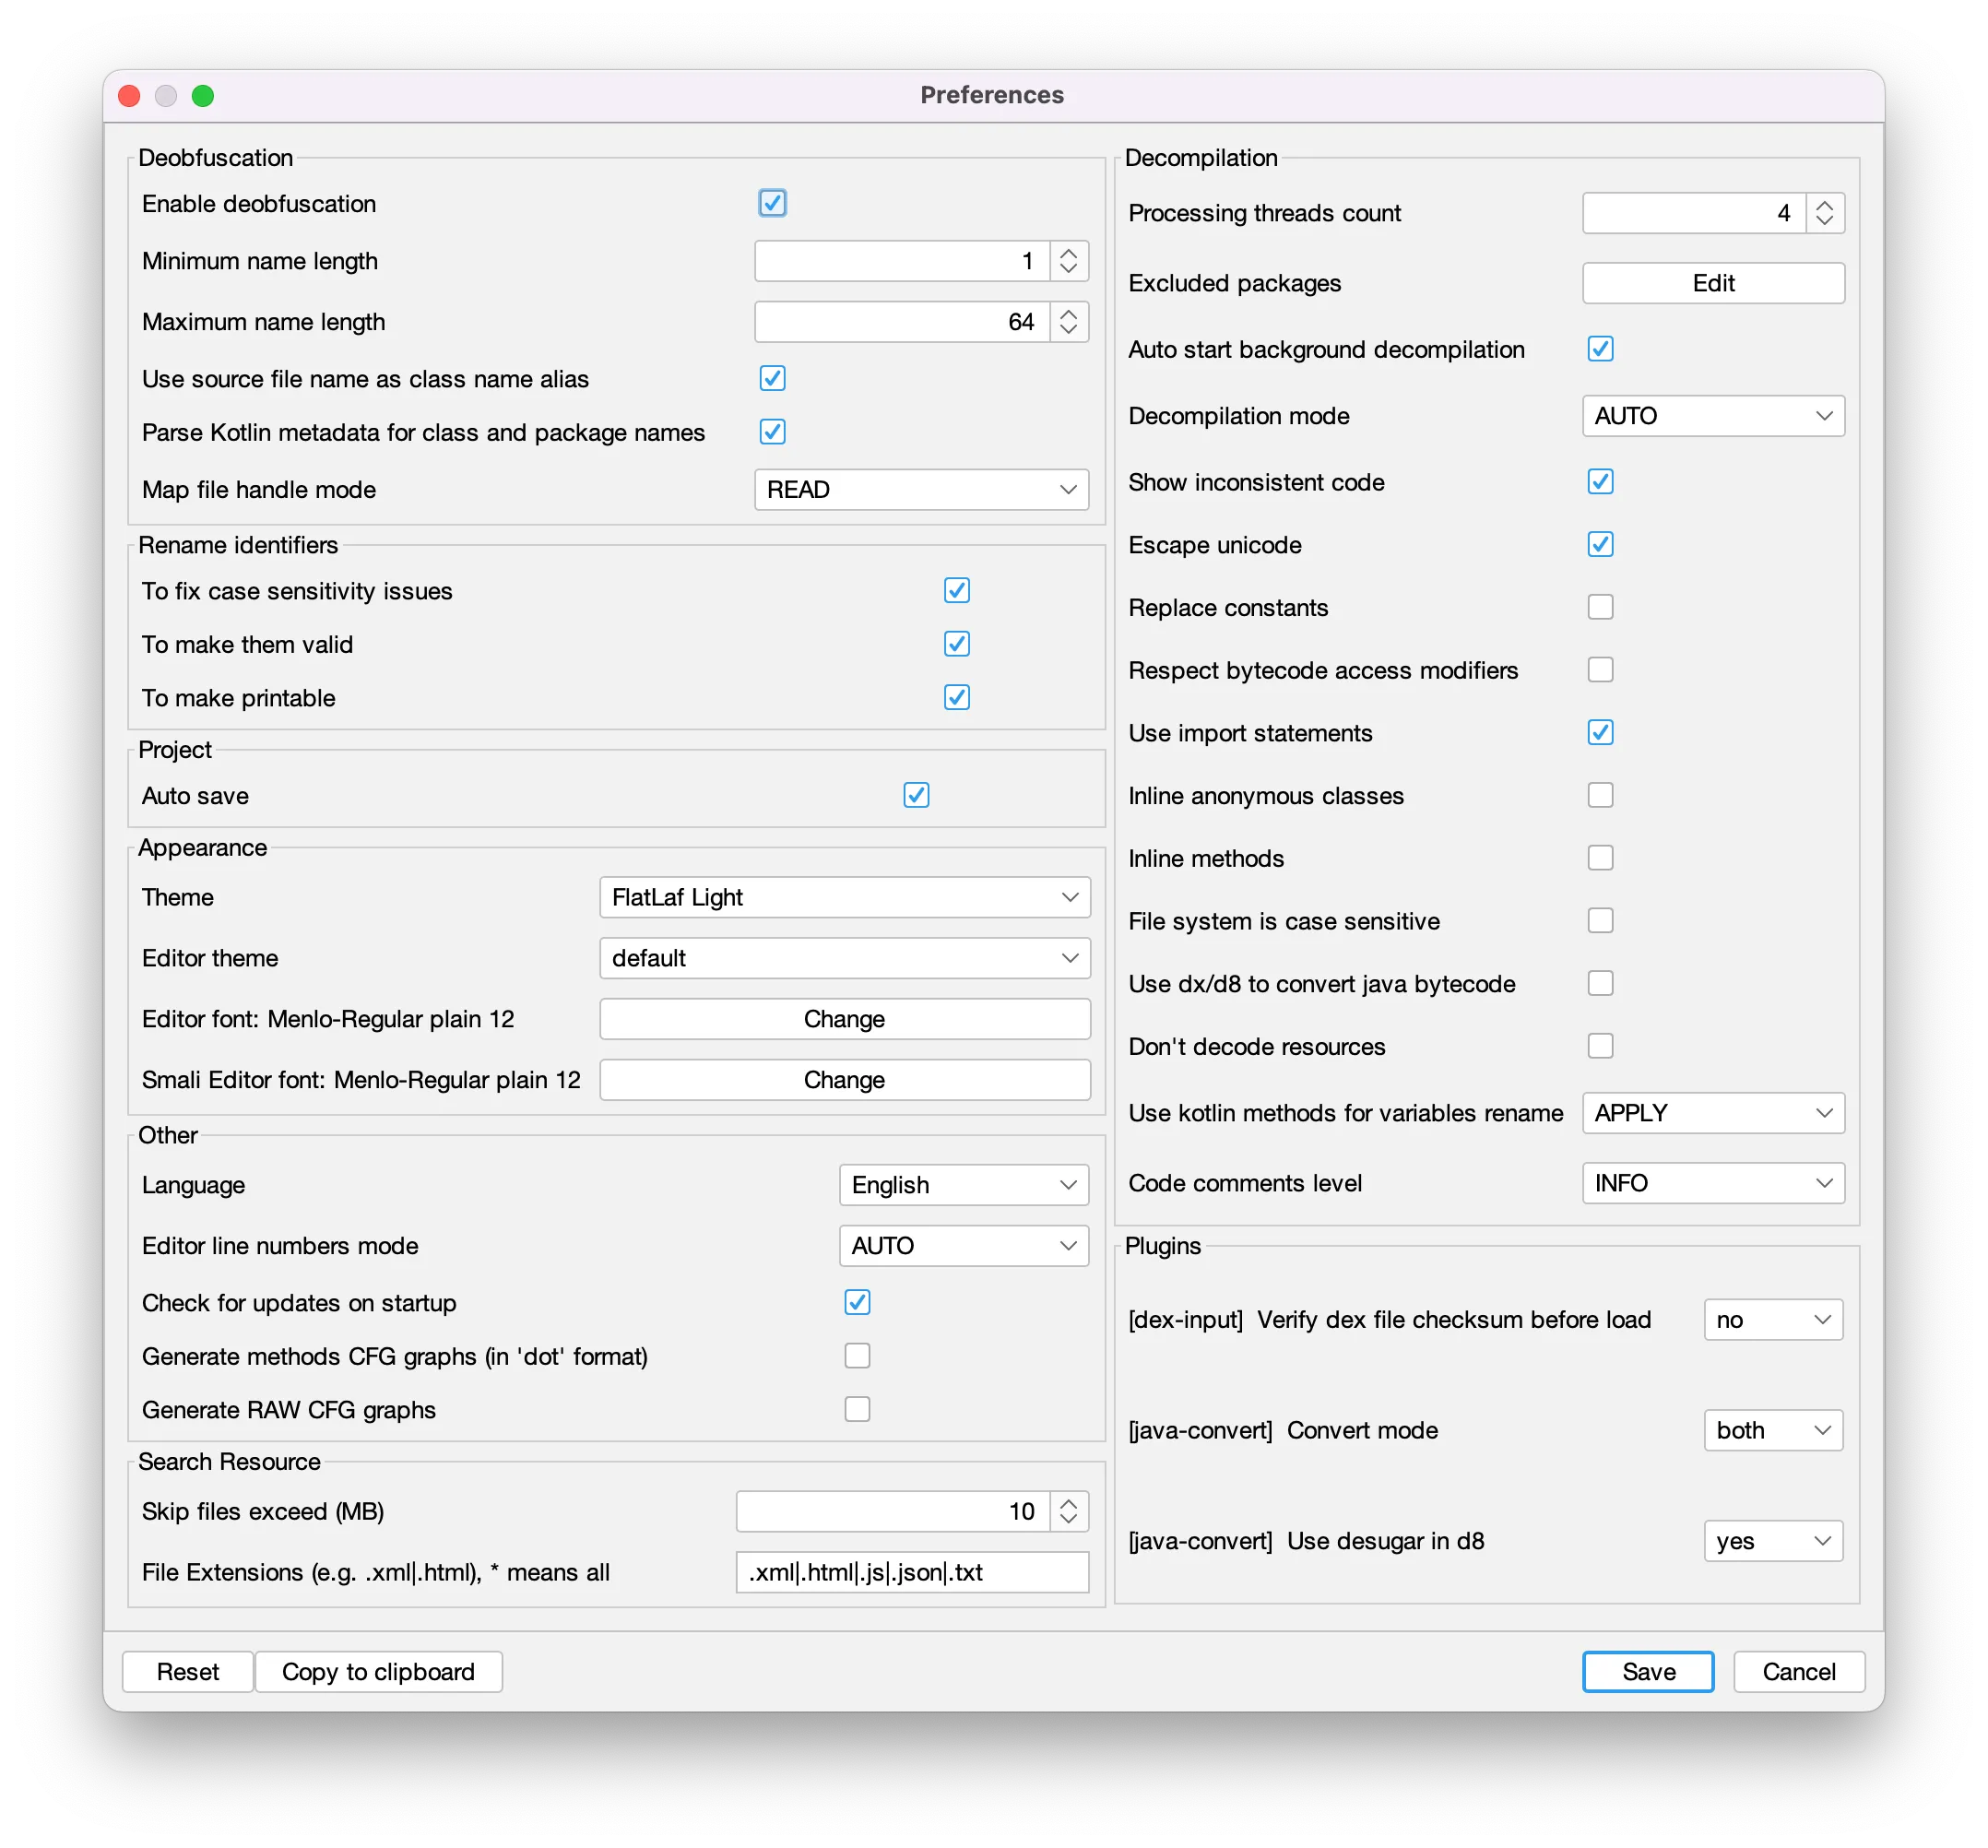Enable Inline anonymous classes checkbox
1988x1848 pixels.
pyautogui.click(x=1599, y=794)
